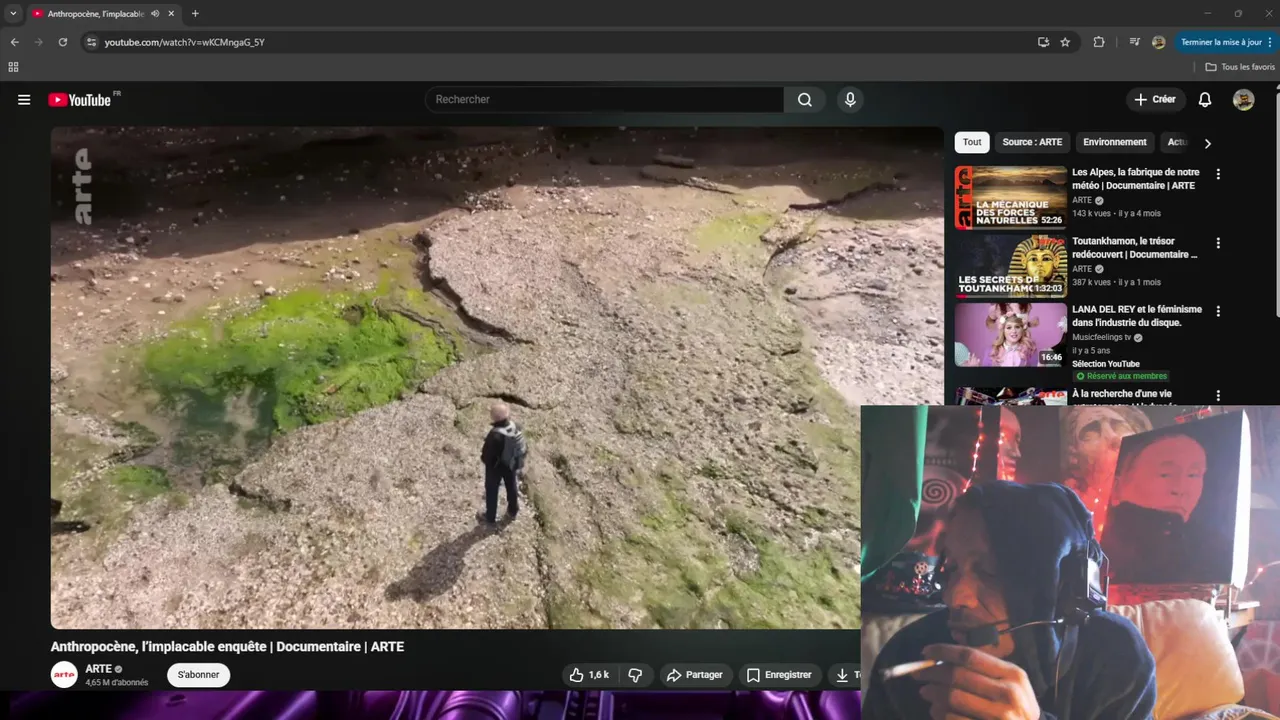This screenshot has height=720, width=1280.
Task: Open options for Toutankhamon video
Action: click(1218, 243)
